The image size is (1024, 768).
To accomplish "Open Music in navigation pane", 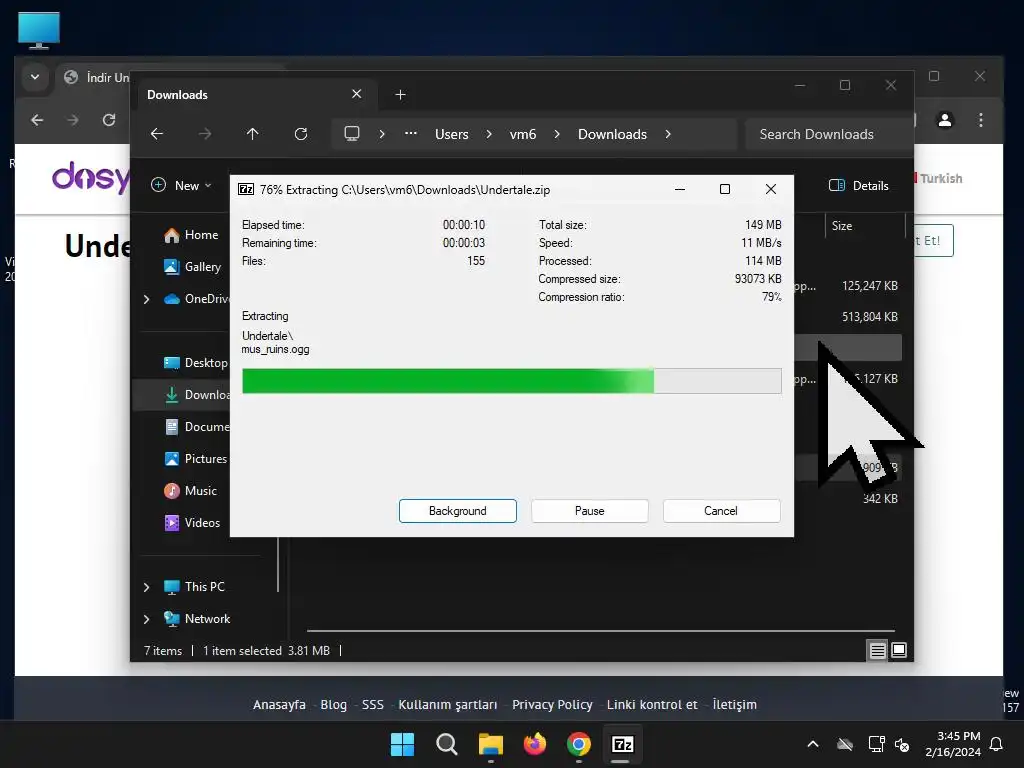I will [x=191, y=490].
